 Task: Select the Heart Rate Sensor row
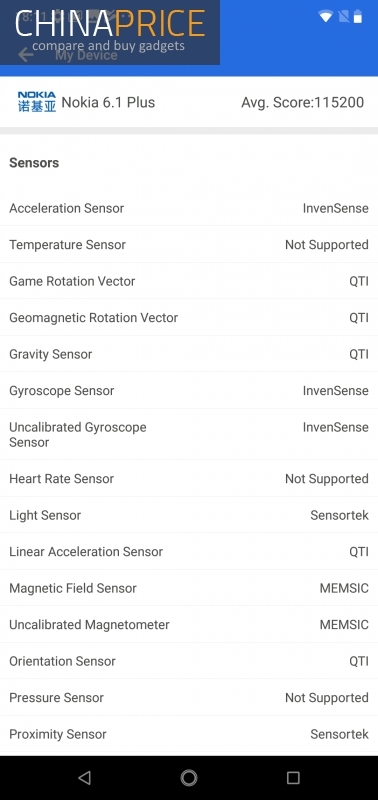(189, 479)
